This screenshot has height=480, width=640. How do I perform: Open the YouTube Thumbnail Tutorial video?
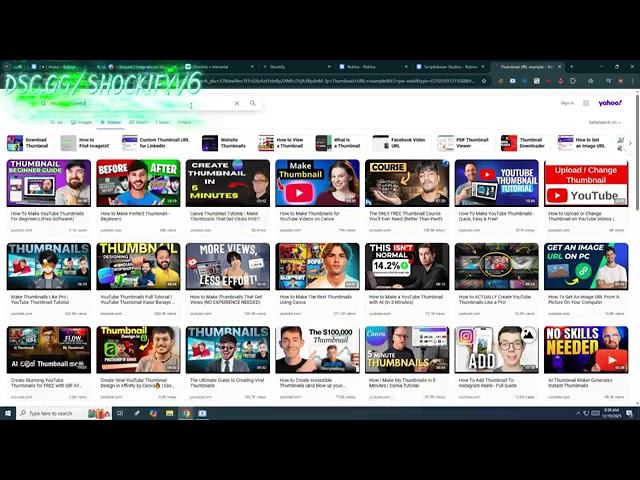(496, 183)
